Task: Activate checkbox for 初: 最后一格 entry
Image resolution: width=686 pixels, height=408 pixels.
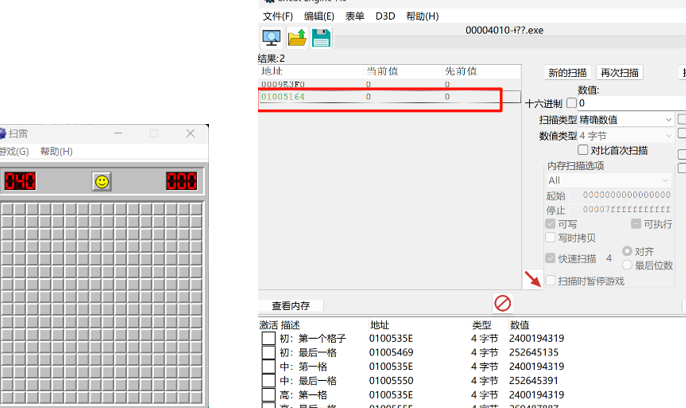Action: 268,352
